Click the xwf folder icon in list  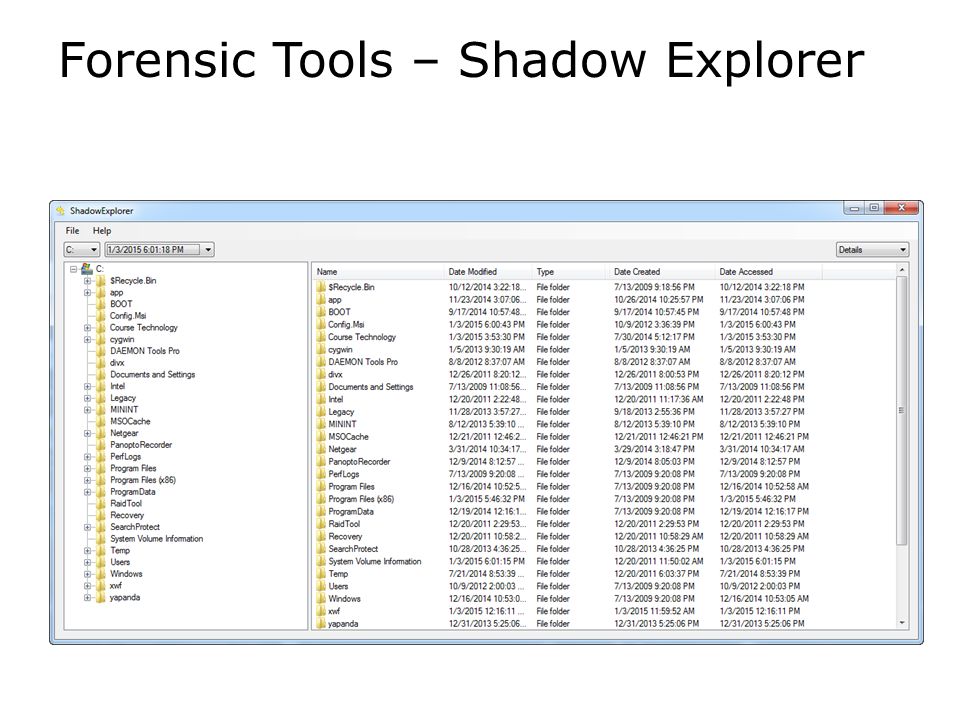(x=321, y=611)
